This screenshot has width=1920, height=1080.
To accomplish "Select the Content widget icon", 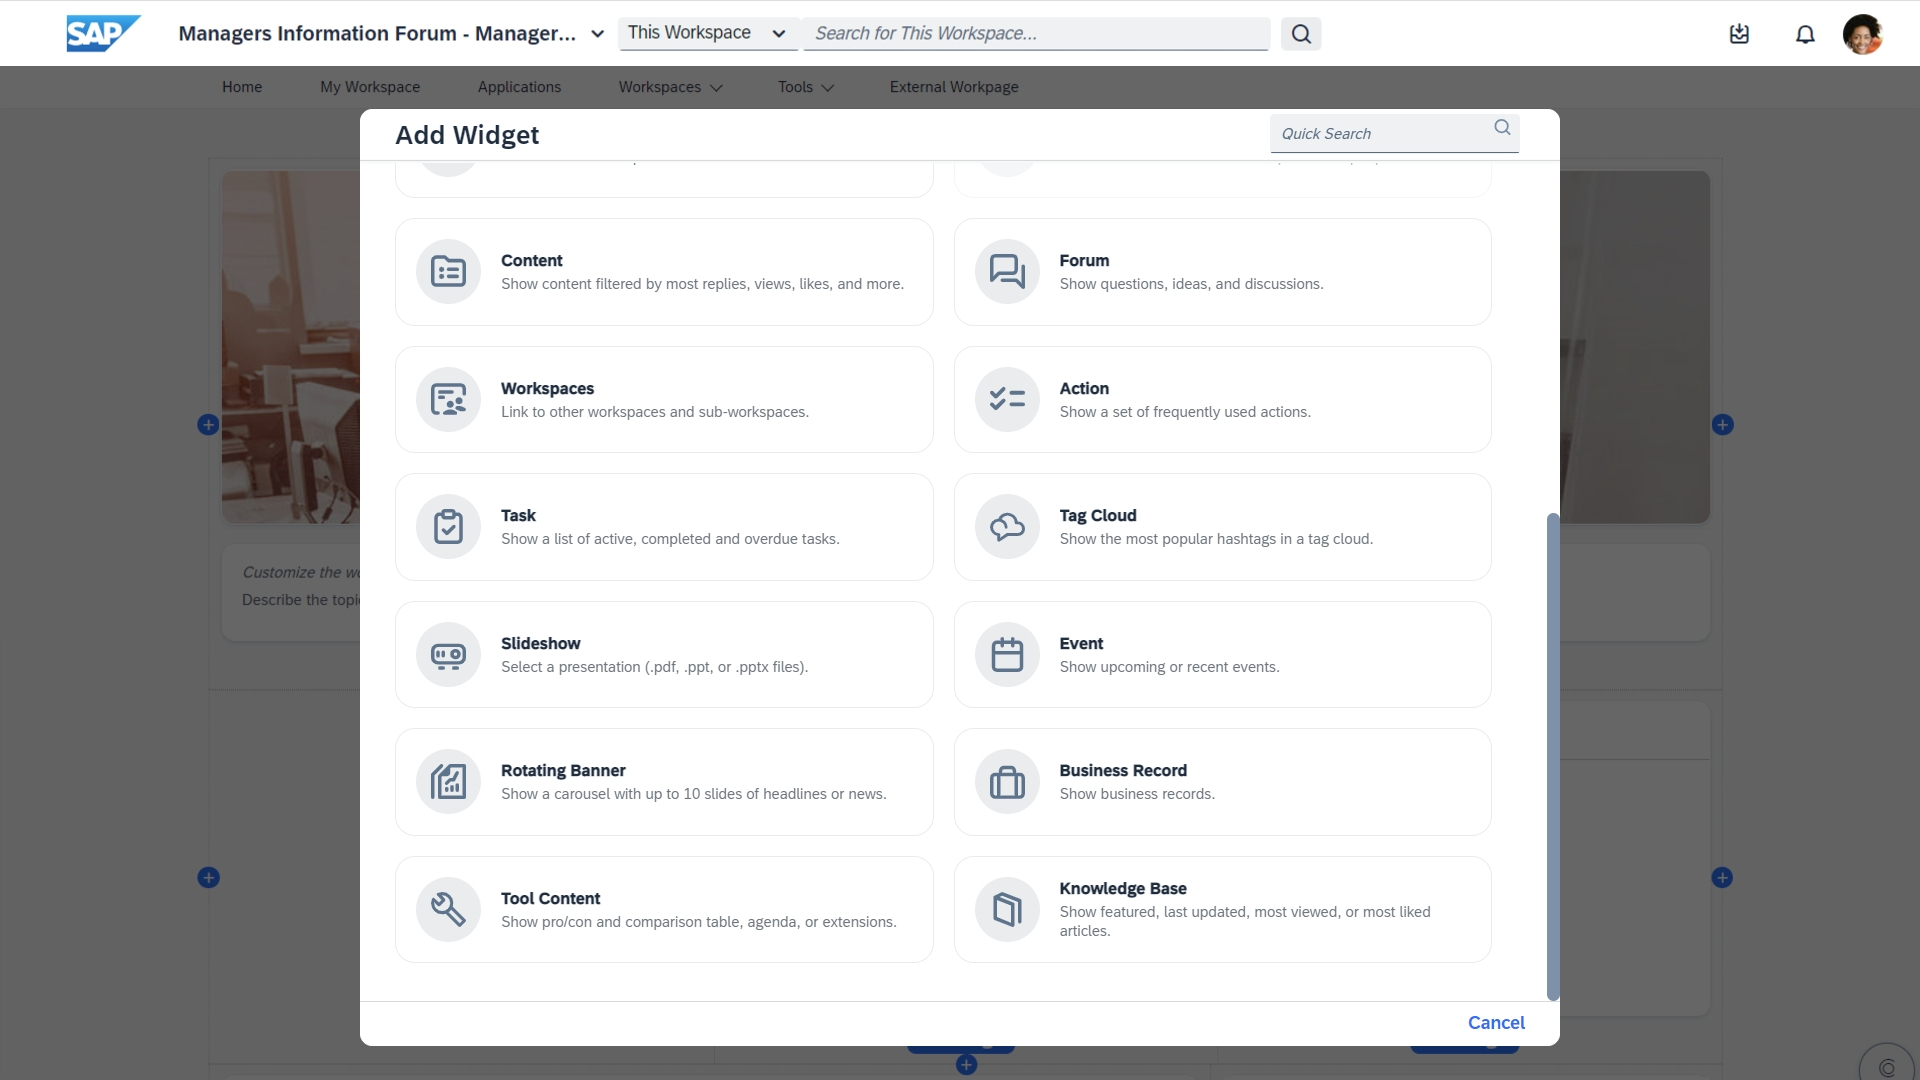I will [448, 271].
